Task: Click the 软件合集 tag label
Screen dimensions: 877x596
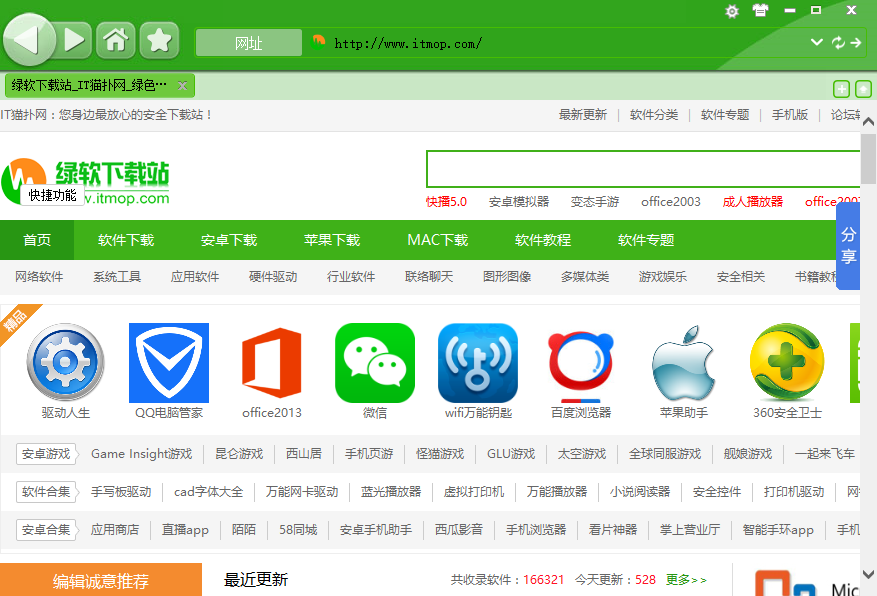Action: click(x=46, y=492)
